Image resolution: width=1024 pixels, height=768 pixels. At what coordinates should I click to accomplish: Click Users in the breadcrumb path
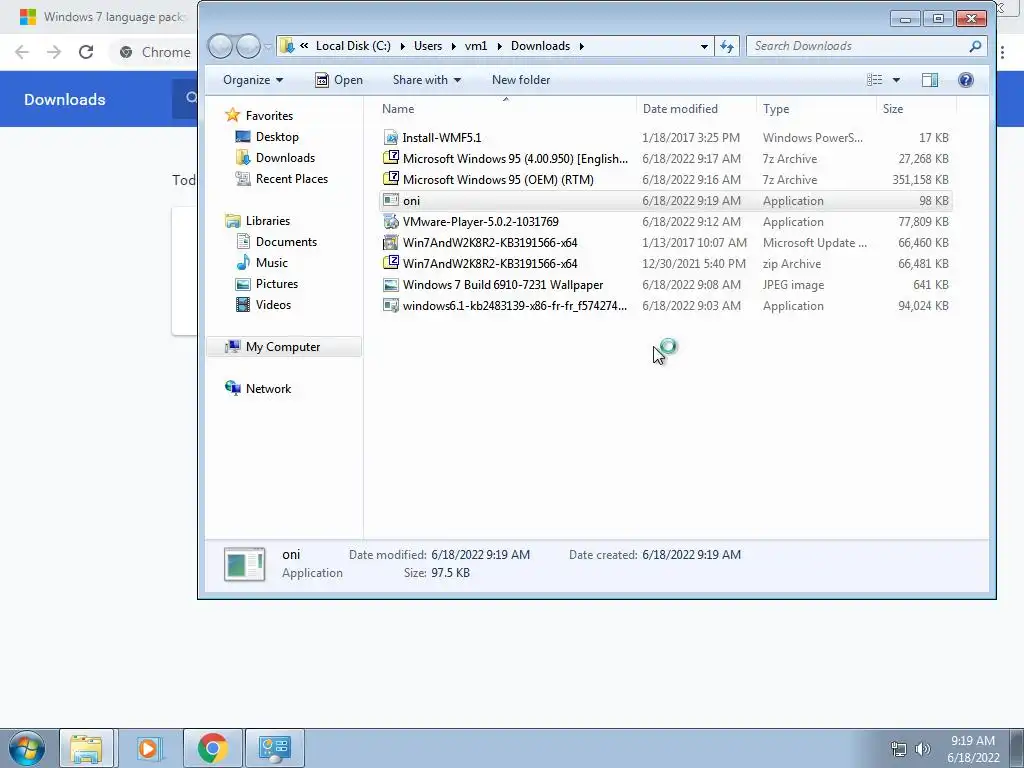(x=428, y=46)
